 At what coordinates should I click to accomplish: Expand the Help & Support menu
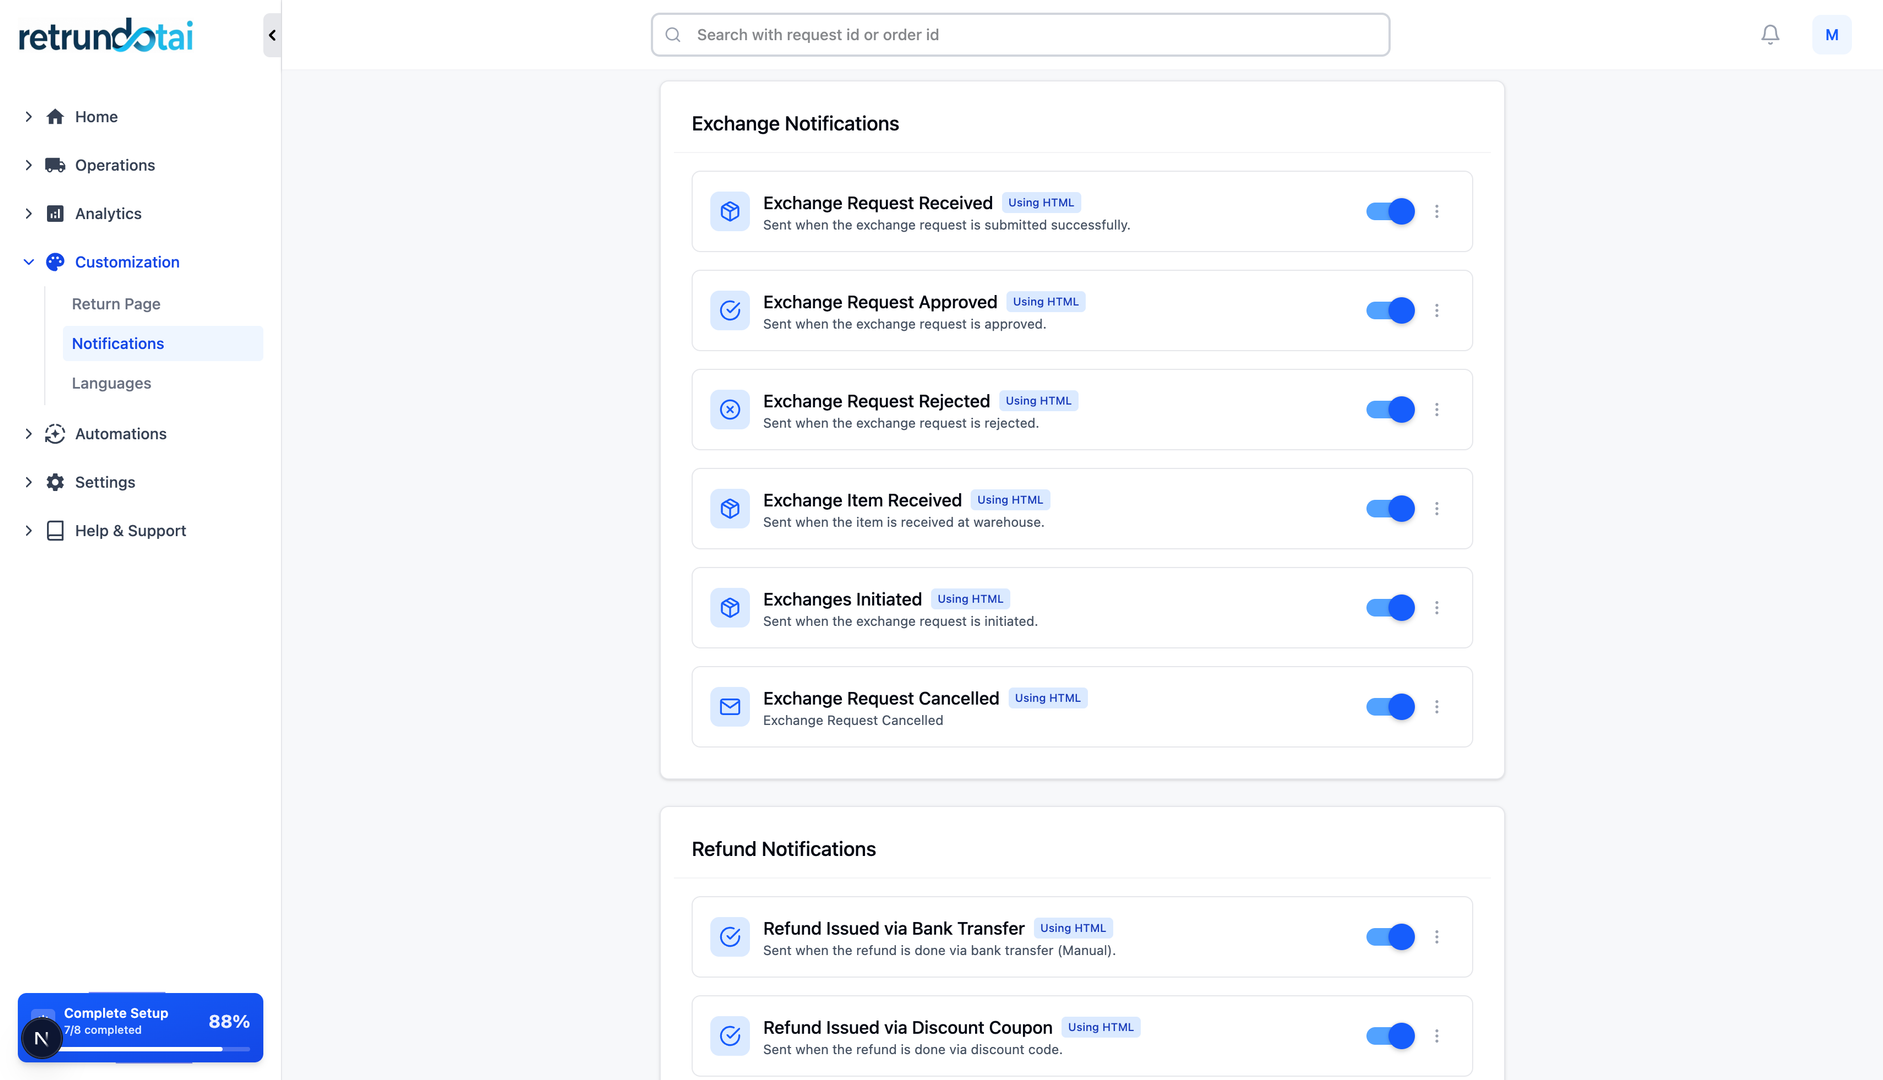tap(28, 530)
